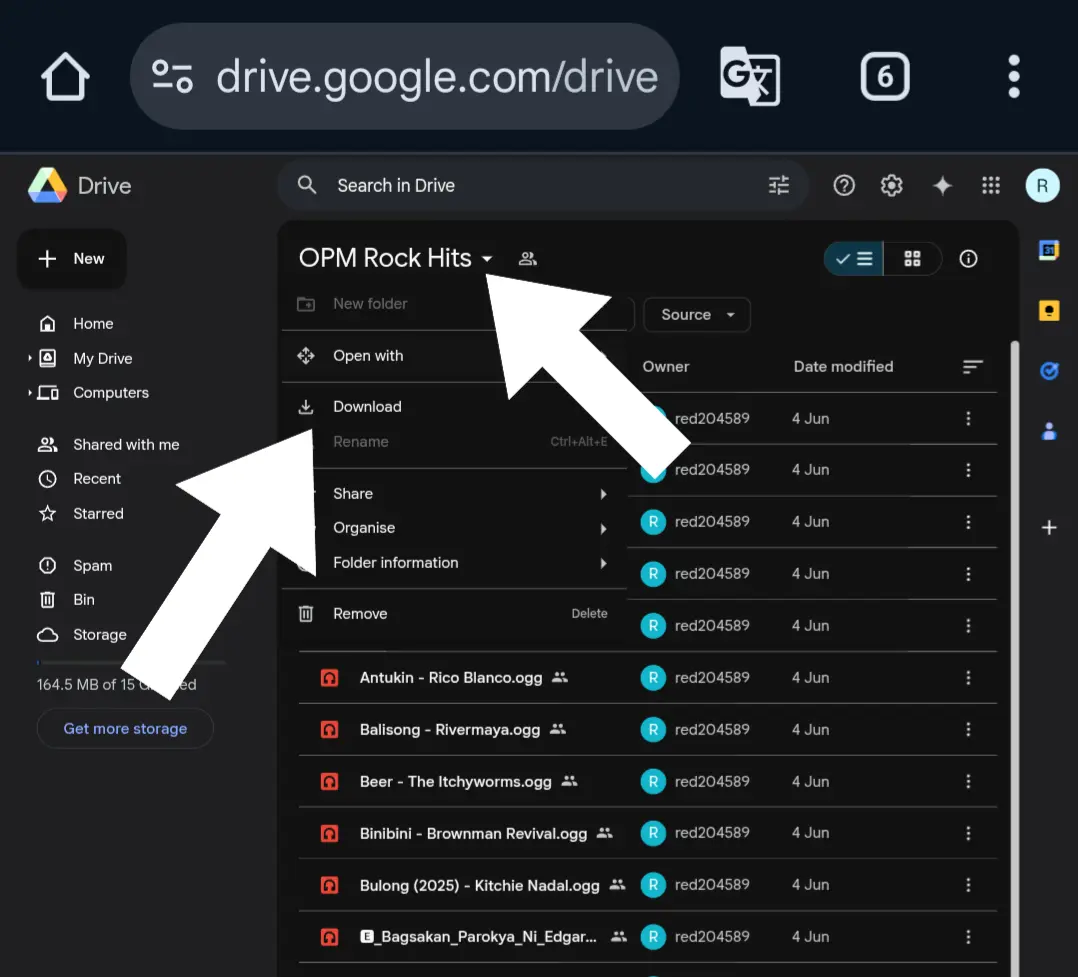Open more actions for Binibini - Brownman Revival.ogg
Screen dimensions: 1078x977
968,833
